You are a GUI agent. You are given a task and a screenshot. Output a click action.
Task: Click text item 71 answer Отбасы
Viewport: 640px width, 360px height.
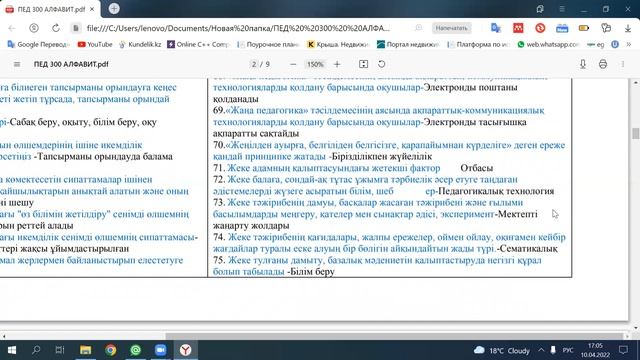coord(476,168)
